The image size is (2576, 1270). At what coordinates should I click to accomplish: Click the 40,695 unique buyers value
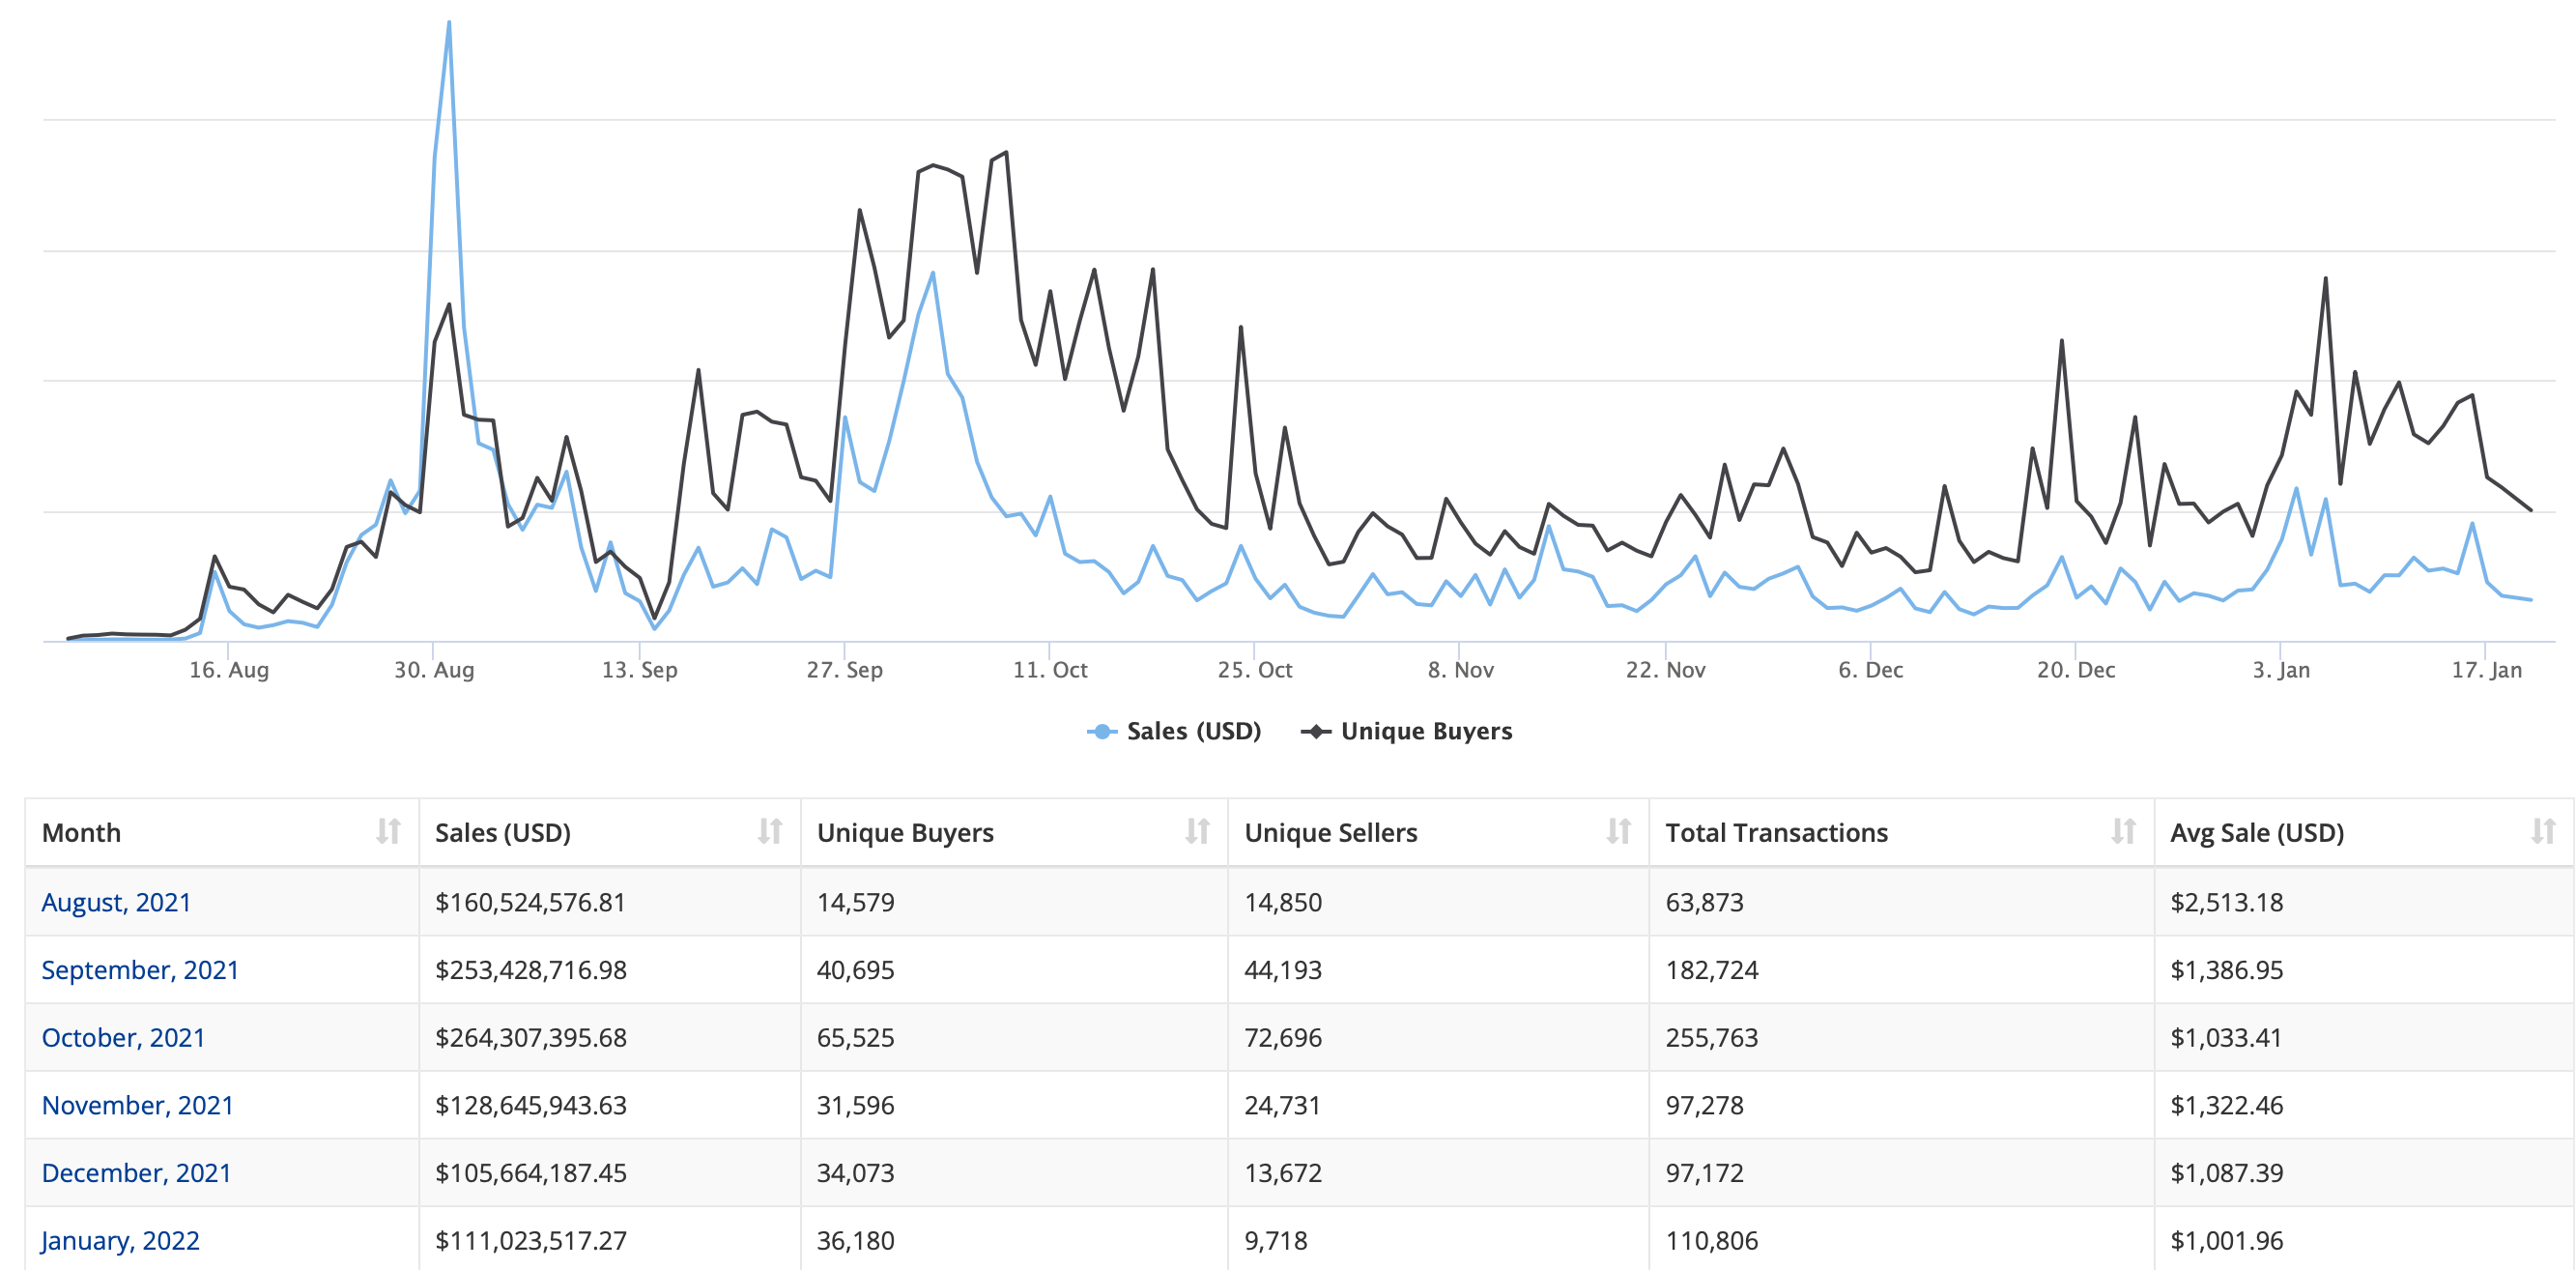coord(856,970)
